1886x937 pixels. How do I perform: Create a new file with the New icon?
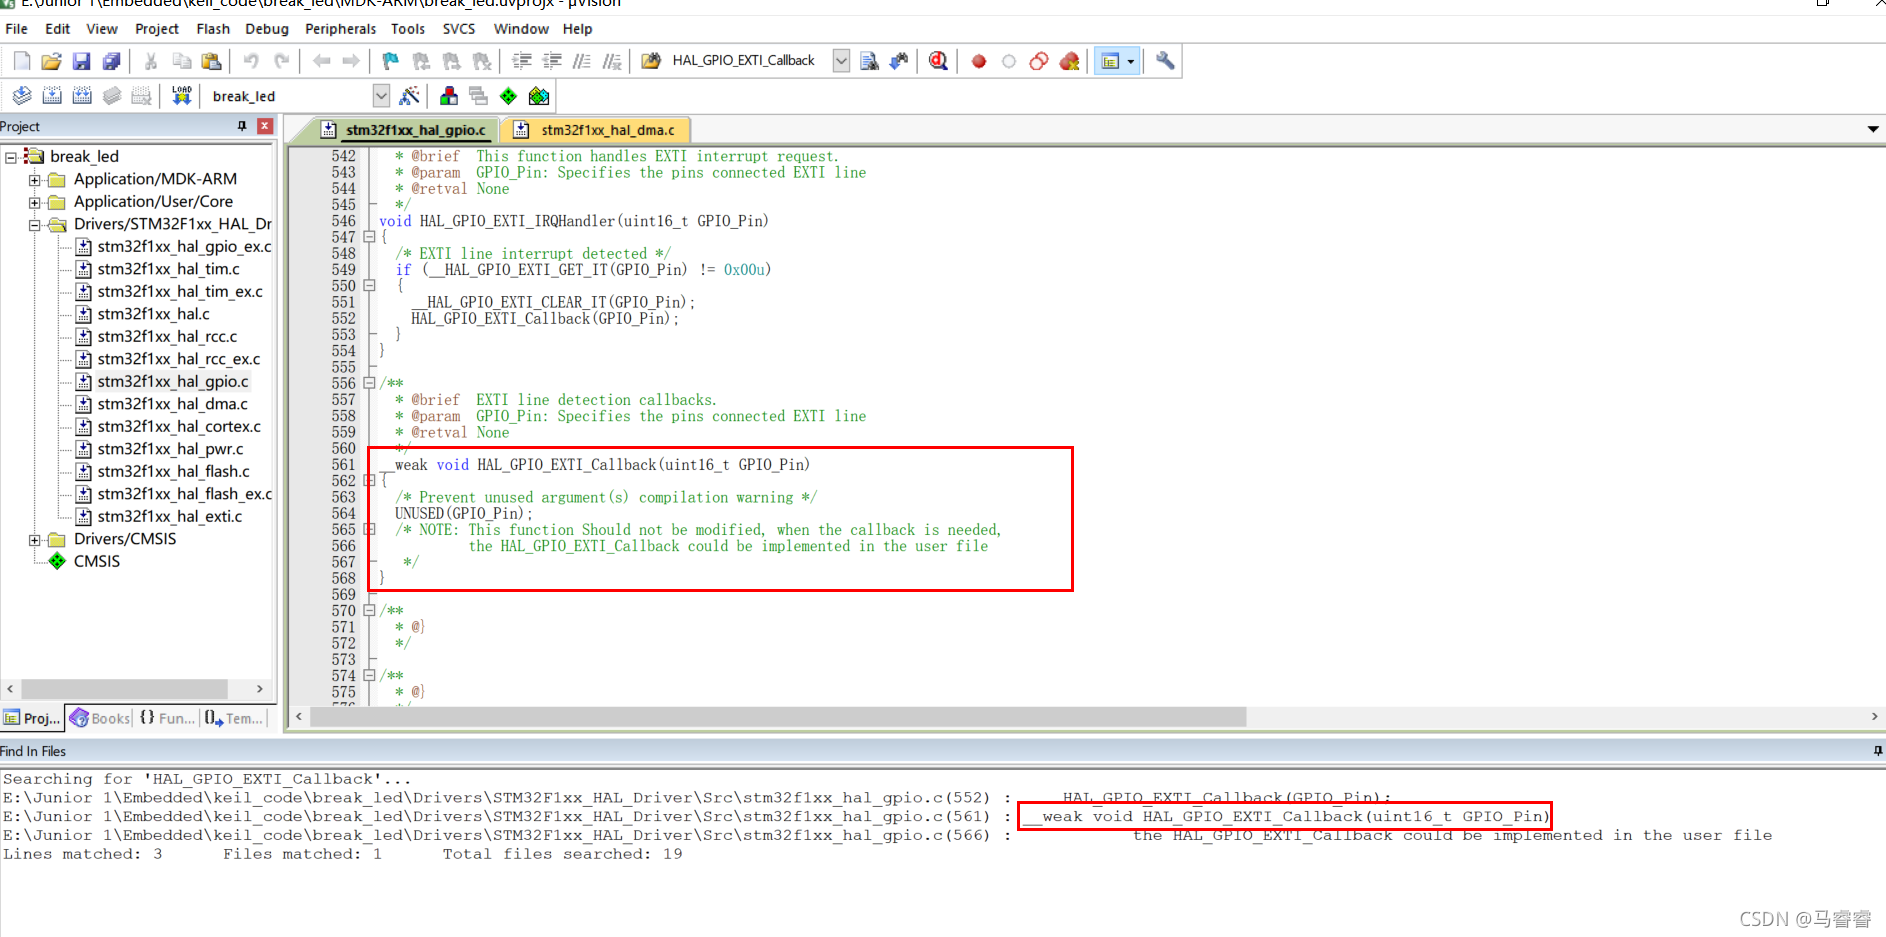tap(22, 61)
